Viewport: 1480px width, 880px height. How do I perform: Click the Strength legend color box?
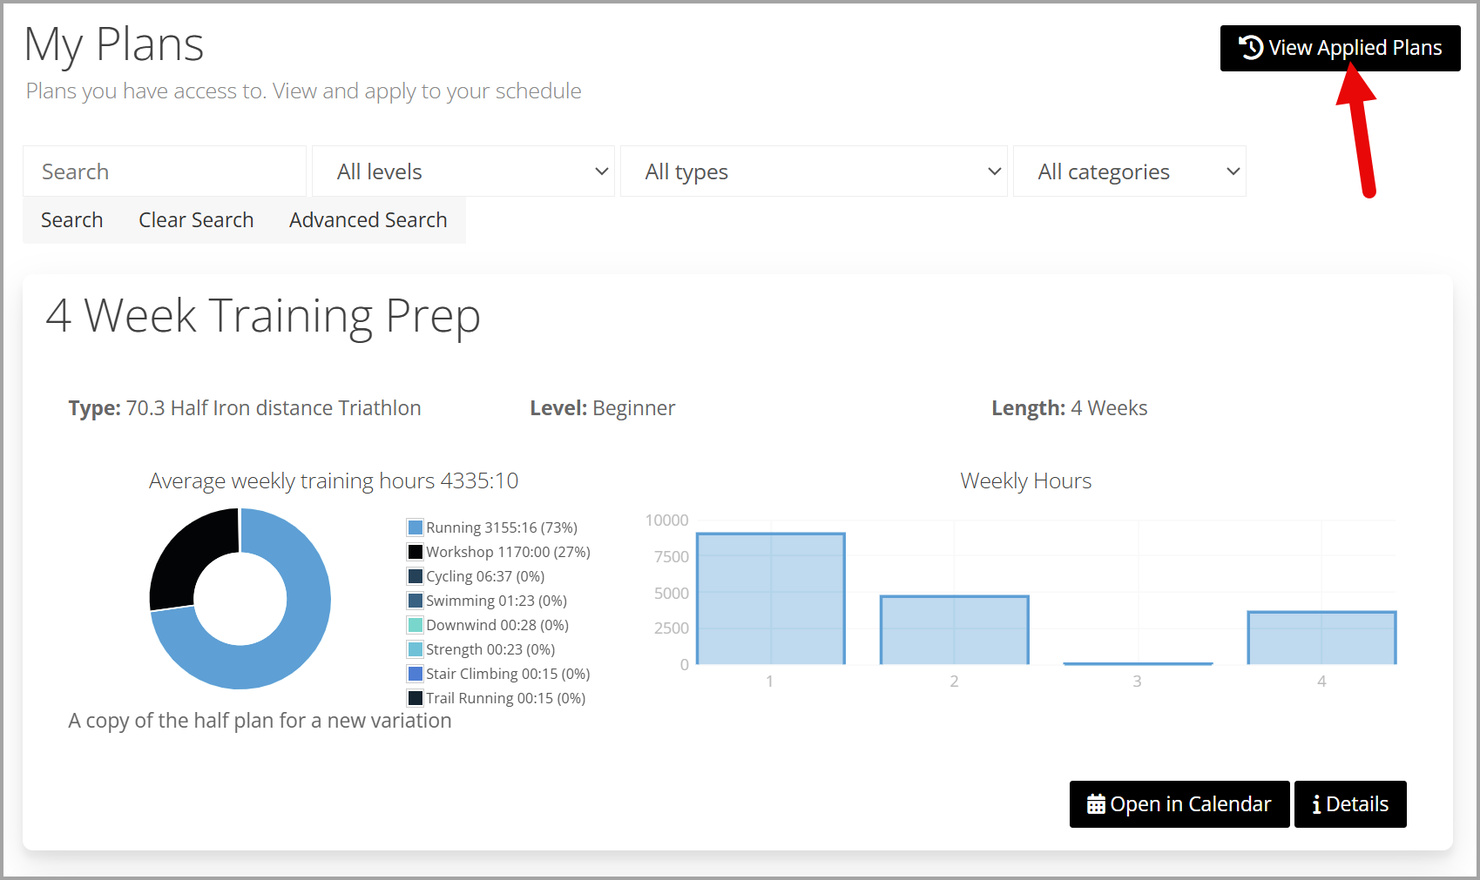(x=415, y=649)
